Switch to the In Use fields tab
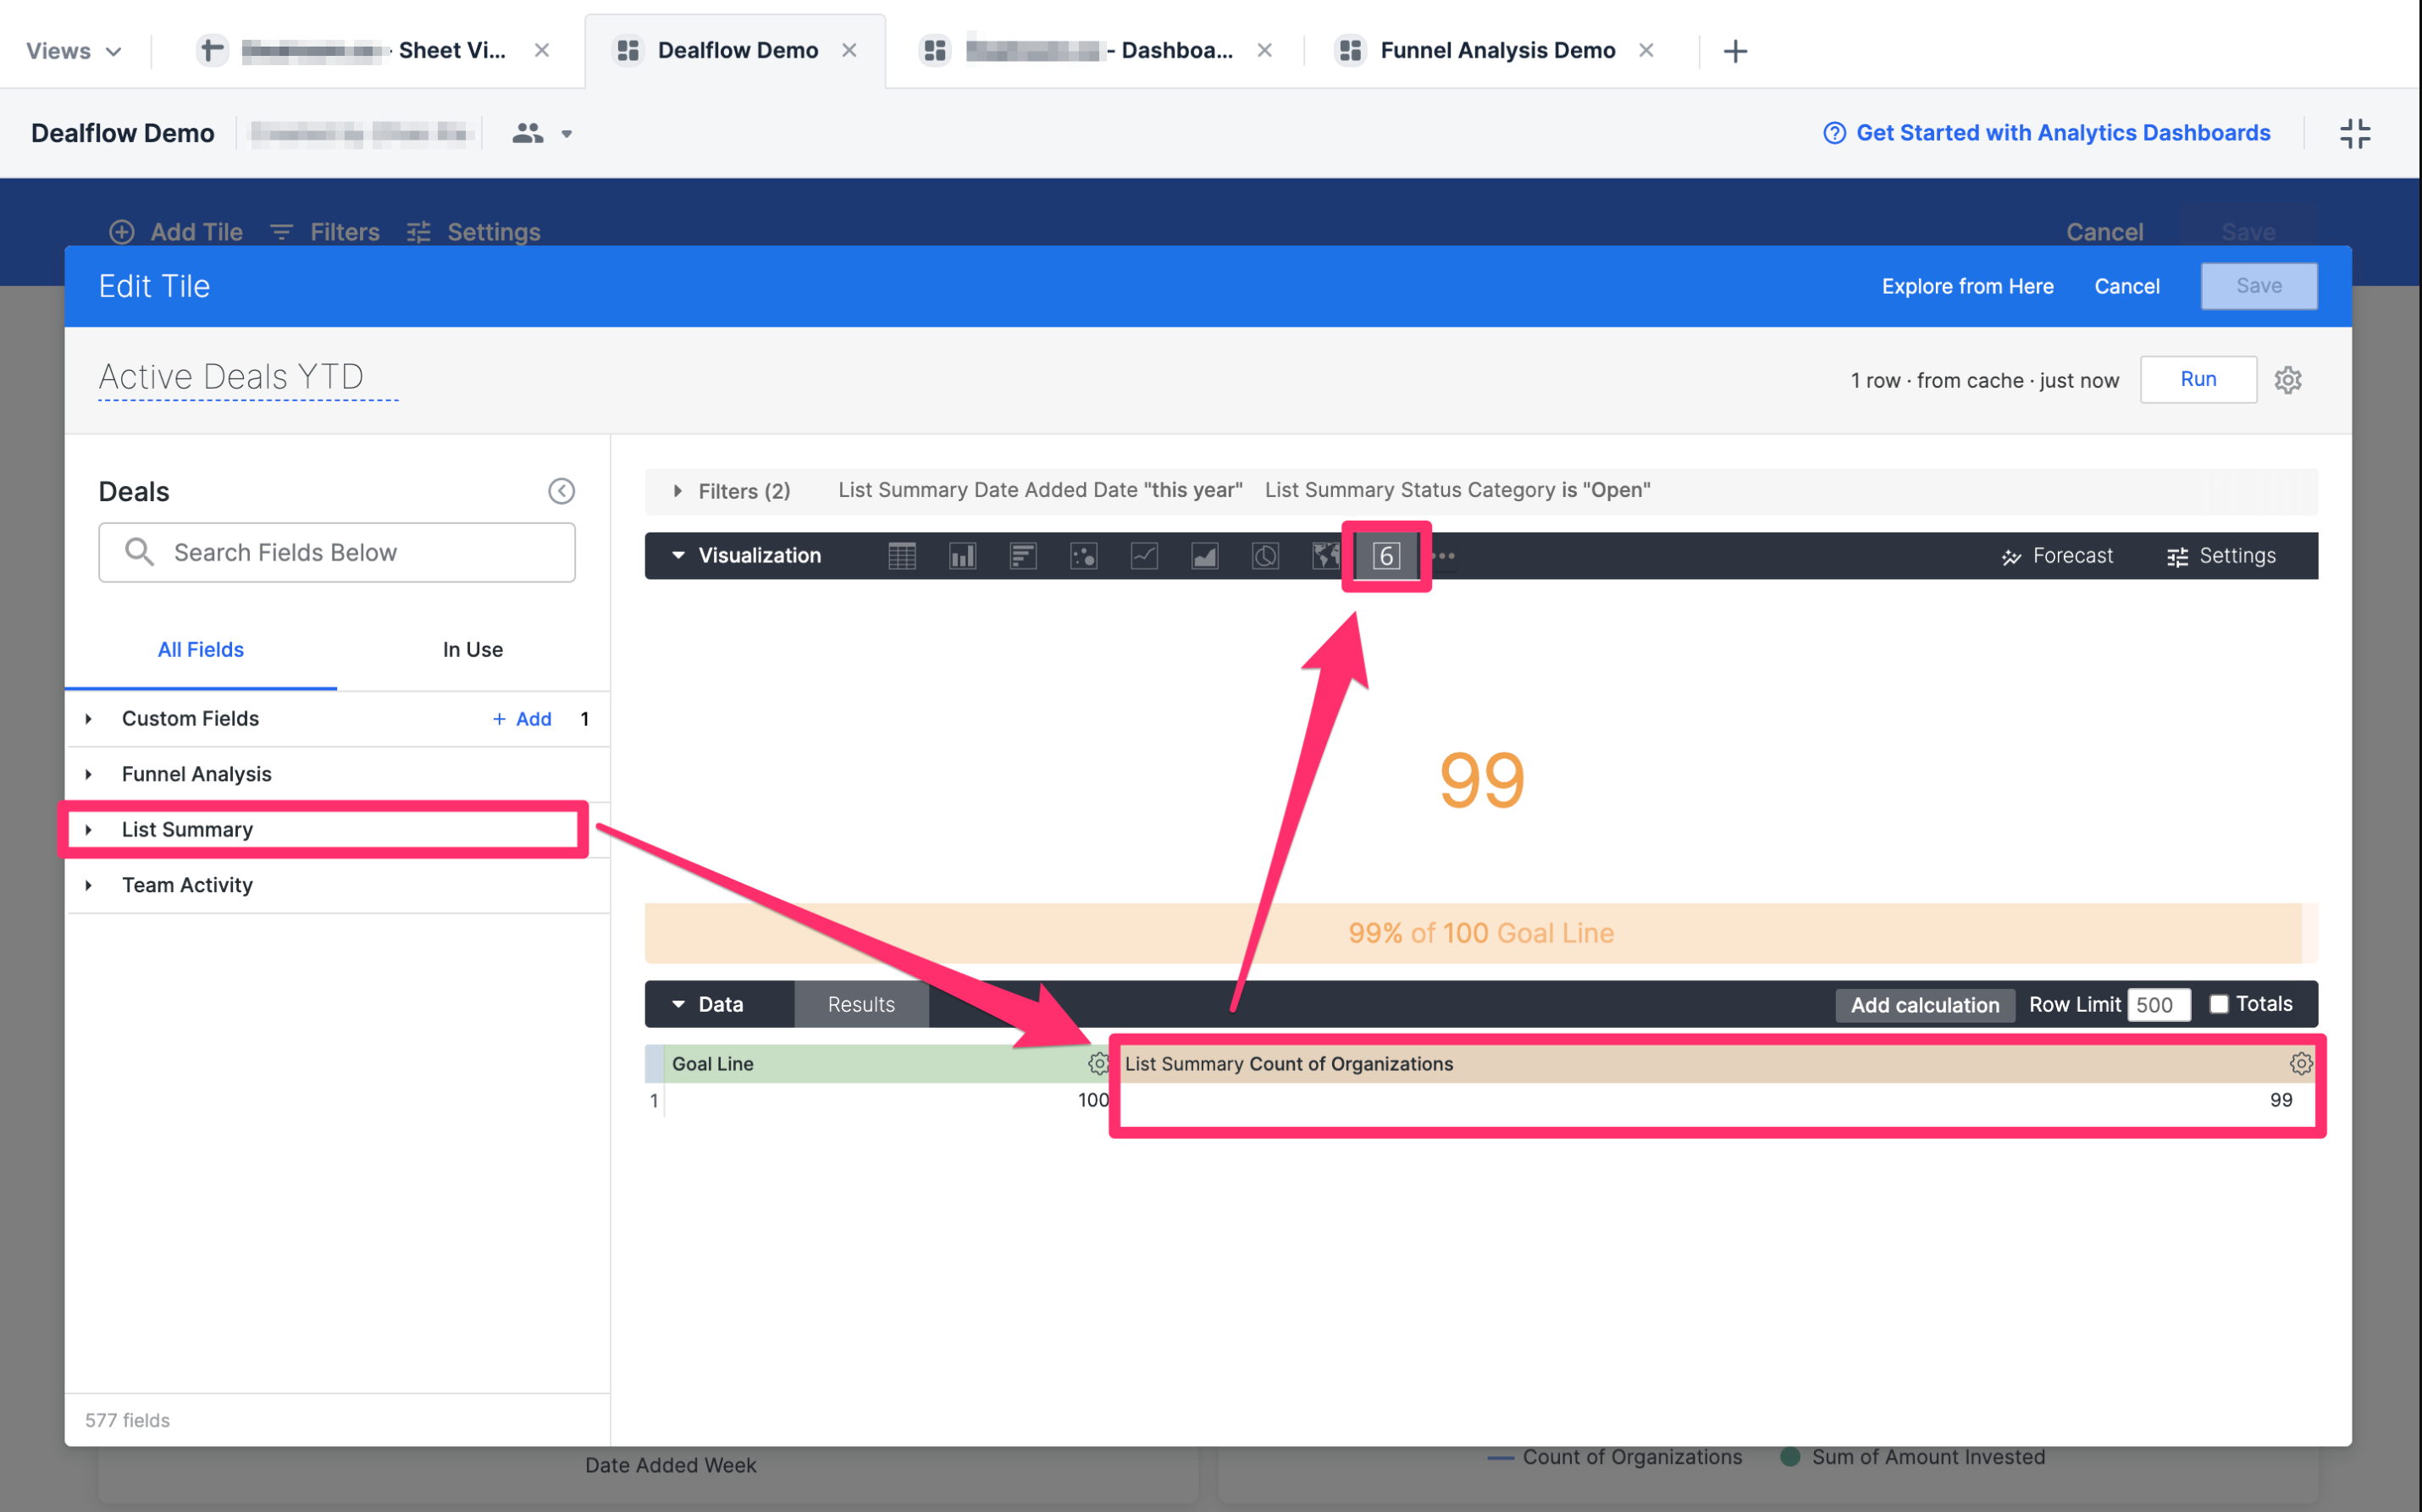This screenshot has width=2422, height=1512. 472,649
